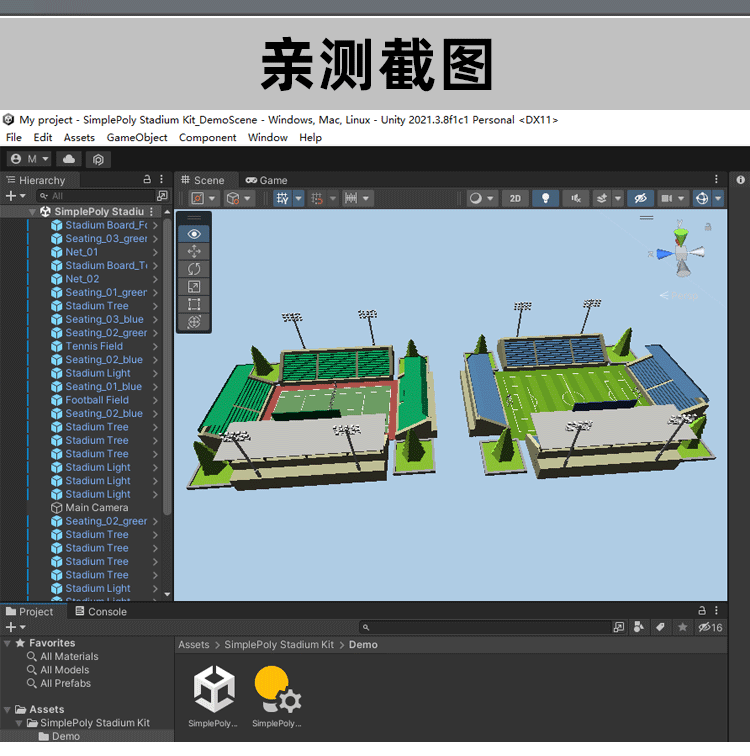Select Football Field in the Hierarchy

tap(97, 400)
